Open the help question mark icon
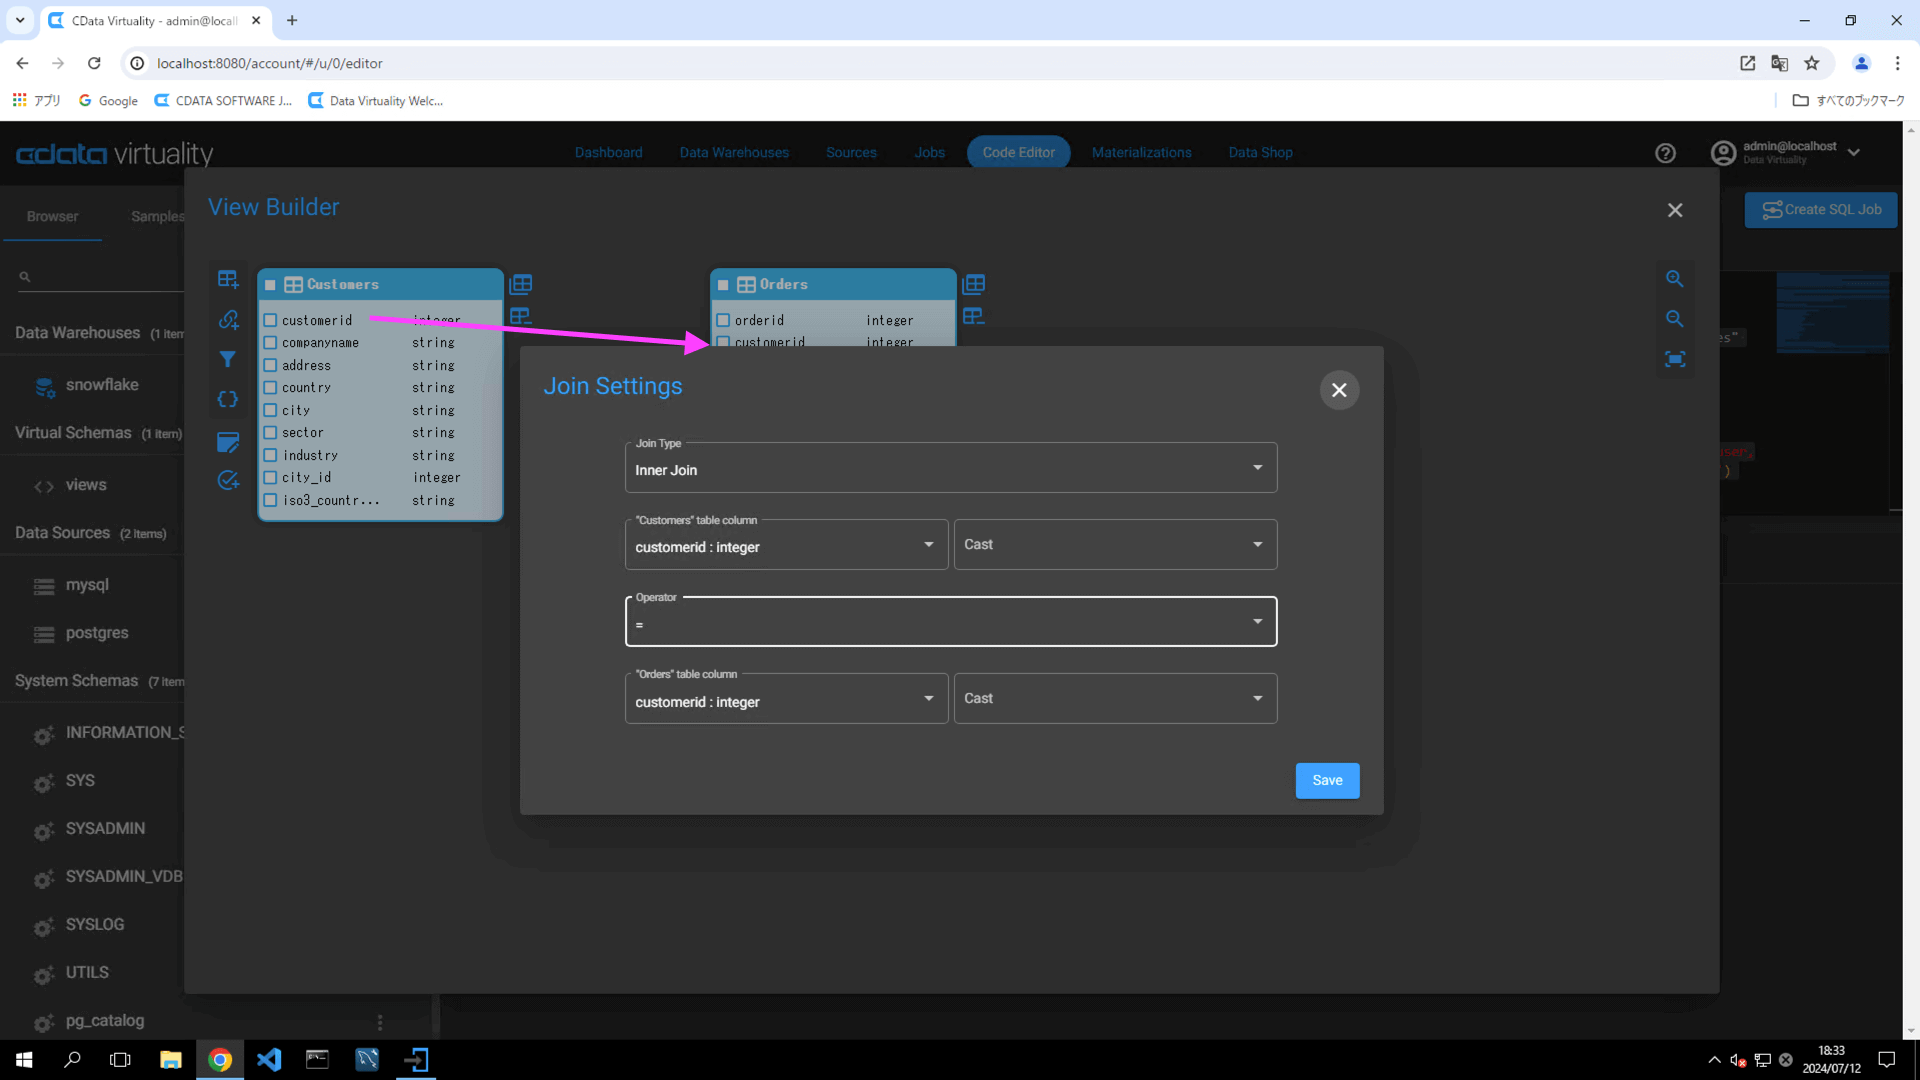This screenshot has height=1080, width=1920. click(x=1665, y=153)
